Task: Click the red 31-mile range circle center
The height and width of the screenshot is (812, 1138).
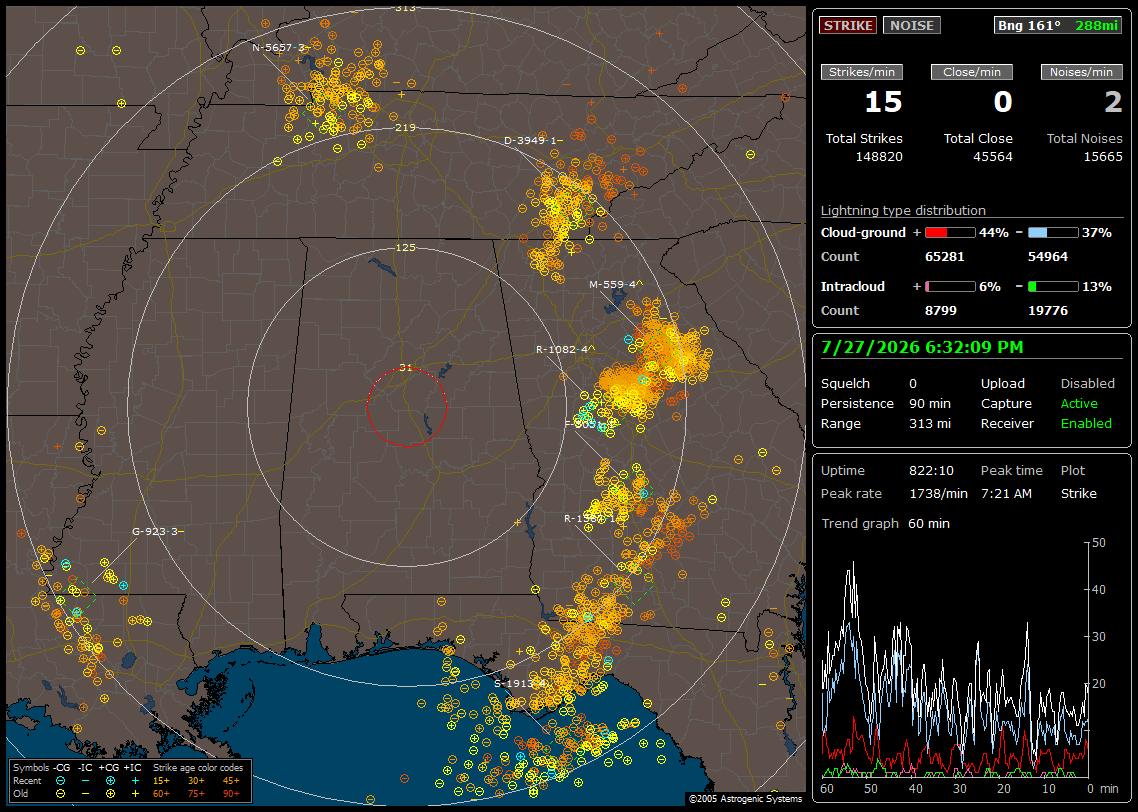Action: click(406, 407)
